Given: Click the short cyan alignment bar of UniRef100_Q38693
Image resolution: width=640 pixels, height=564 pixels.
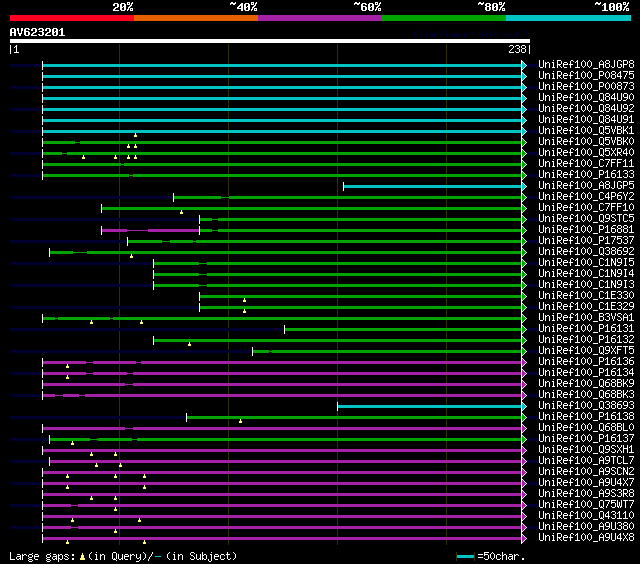Looking at the screenshot, I should pyautogui.click(x=430, y=406).
